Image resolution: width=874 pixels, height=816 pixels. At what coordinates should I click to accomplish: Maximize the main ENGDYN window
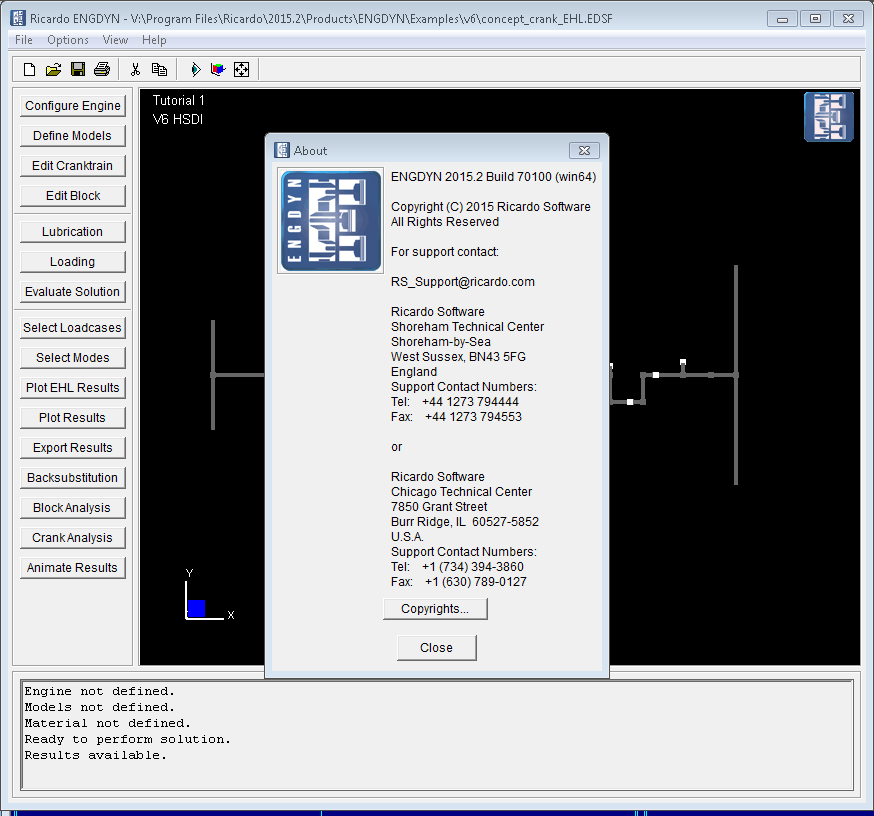[815, 19]
